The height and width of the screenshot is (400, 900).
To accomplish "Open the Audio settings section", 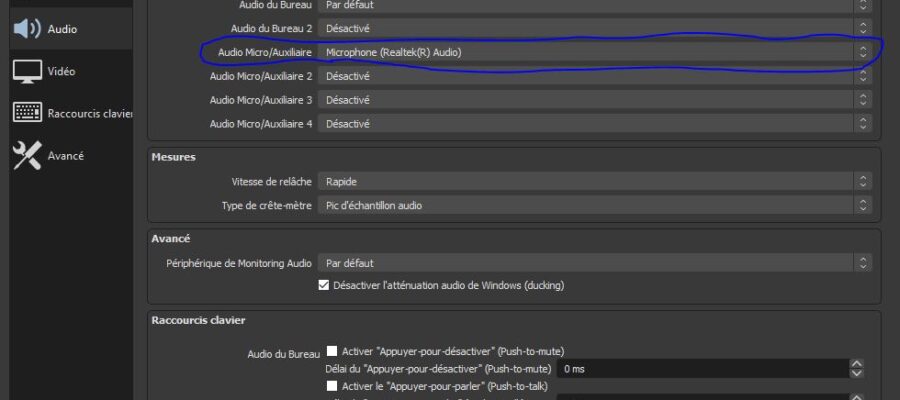I will tap(71, 29).
